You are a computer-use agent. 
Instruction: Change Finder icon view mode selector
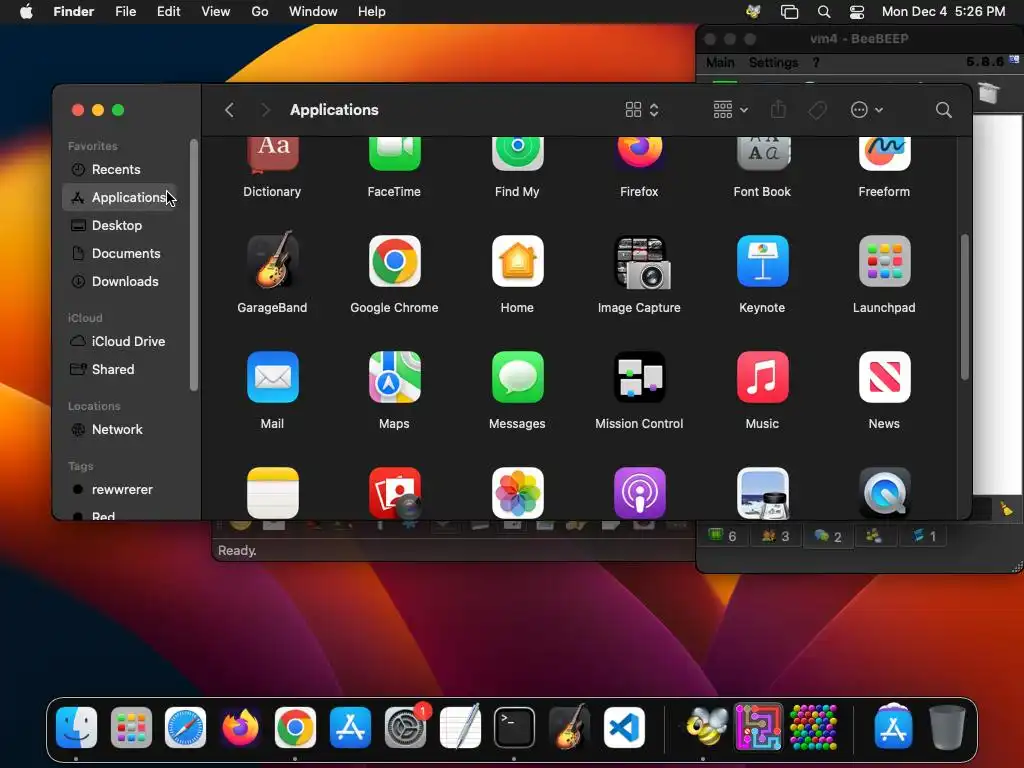click(x=642, y=110)
